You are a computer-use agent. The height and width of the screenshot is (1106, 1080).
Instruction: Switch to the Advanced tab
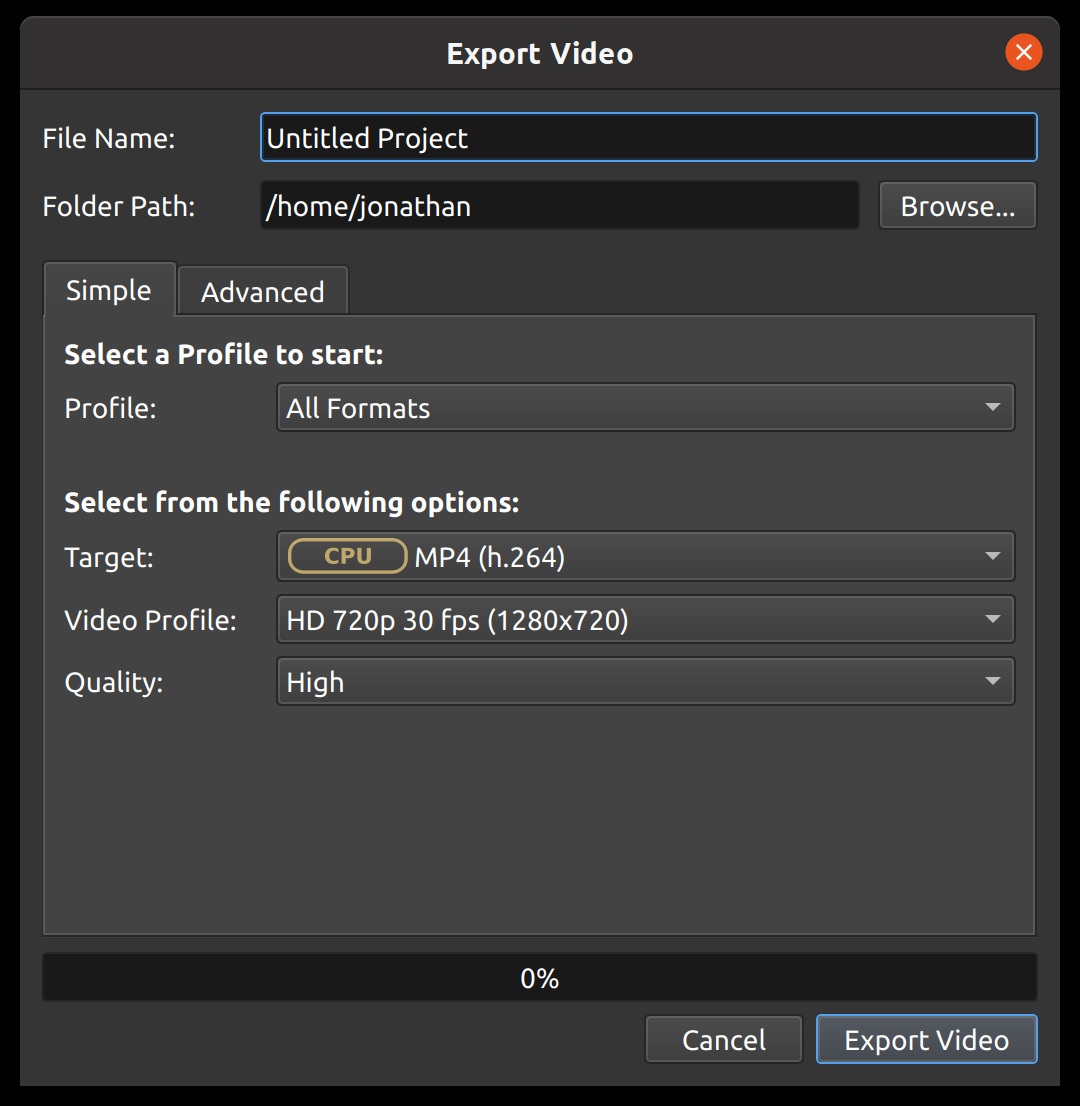point(262,290)
